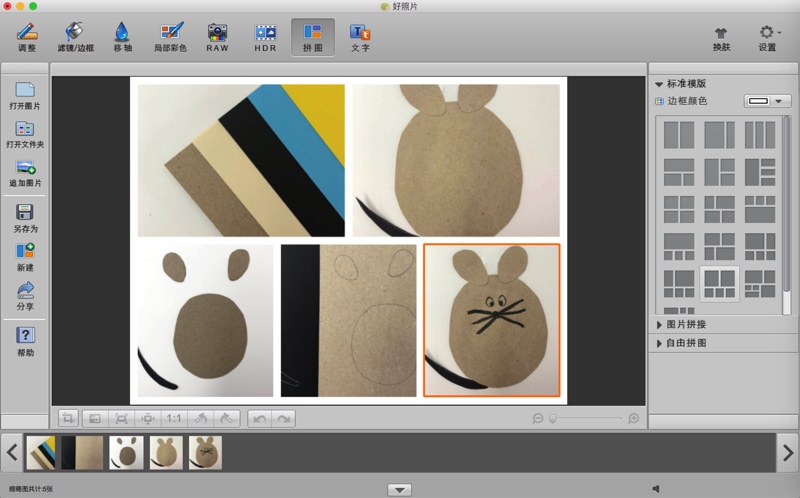
Task: Click the zoom out magnifier
Action: 537,418
